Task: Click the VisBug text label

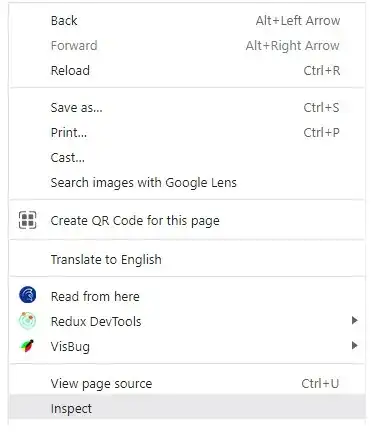Action: pos(70,347)
